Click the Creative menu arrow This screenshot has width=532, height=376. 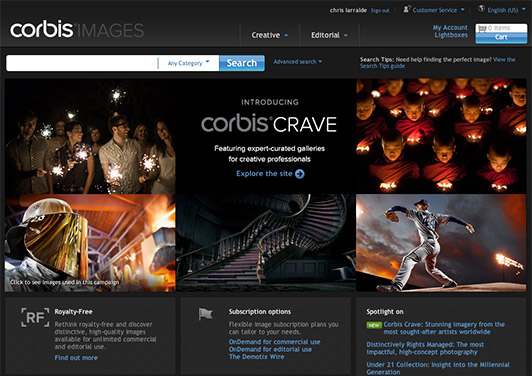286,35
